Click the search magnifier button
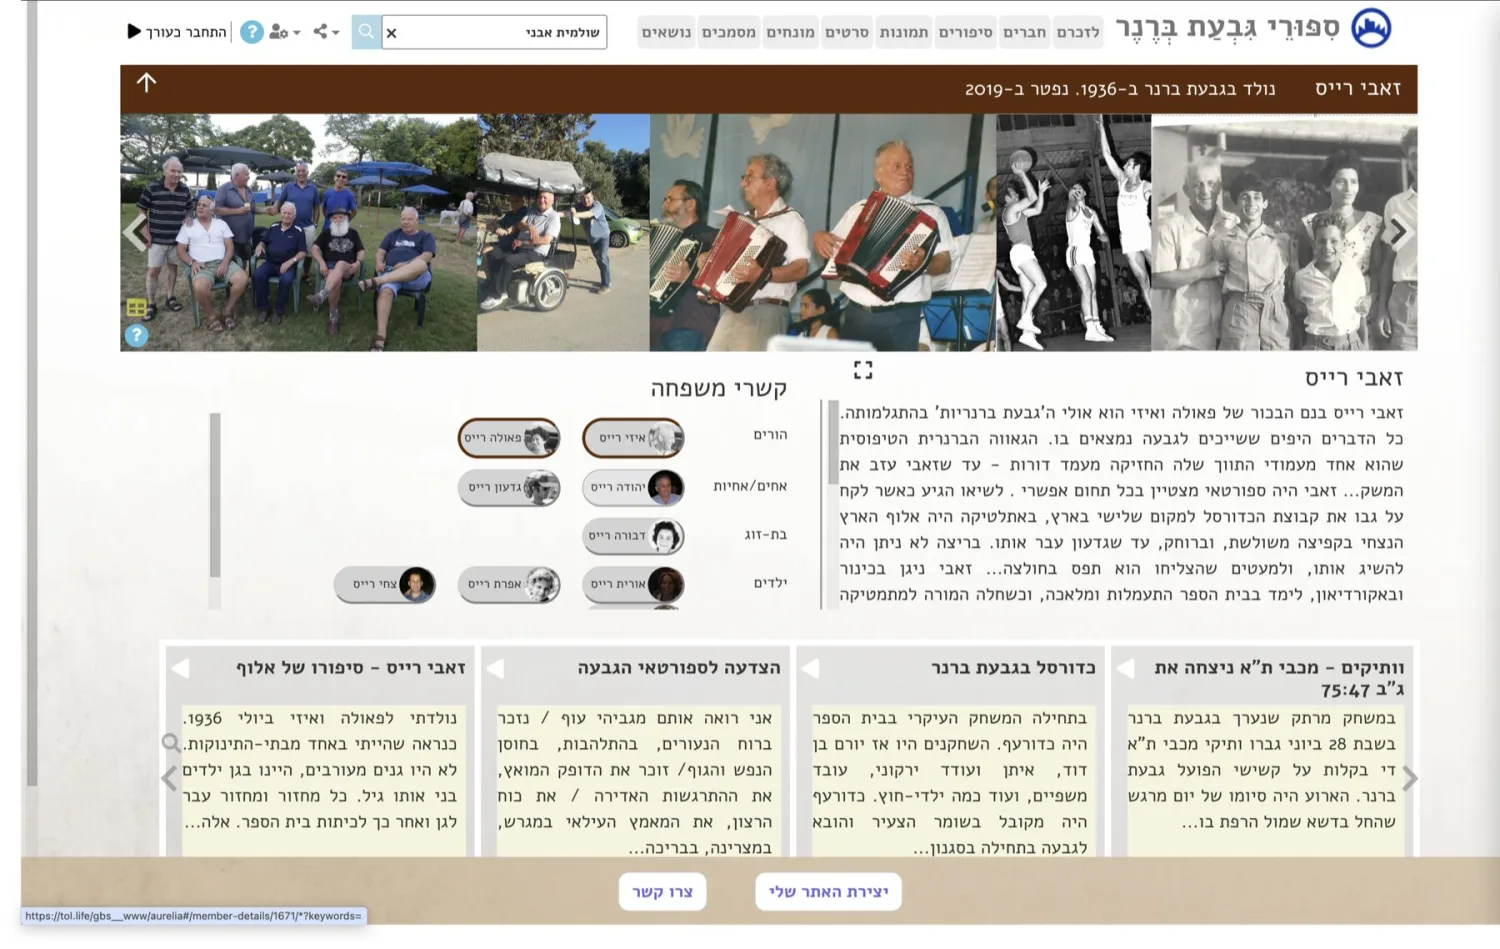Image resolution: width=1500 pixels, height=949 pixels. coord(366,32)
